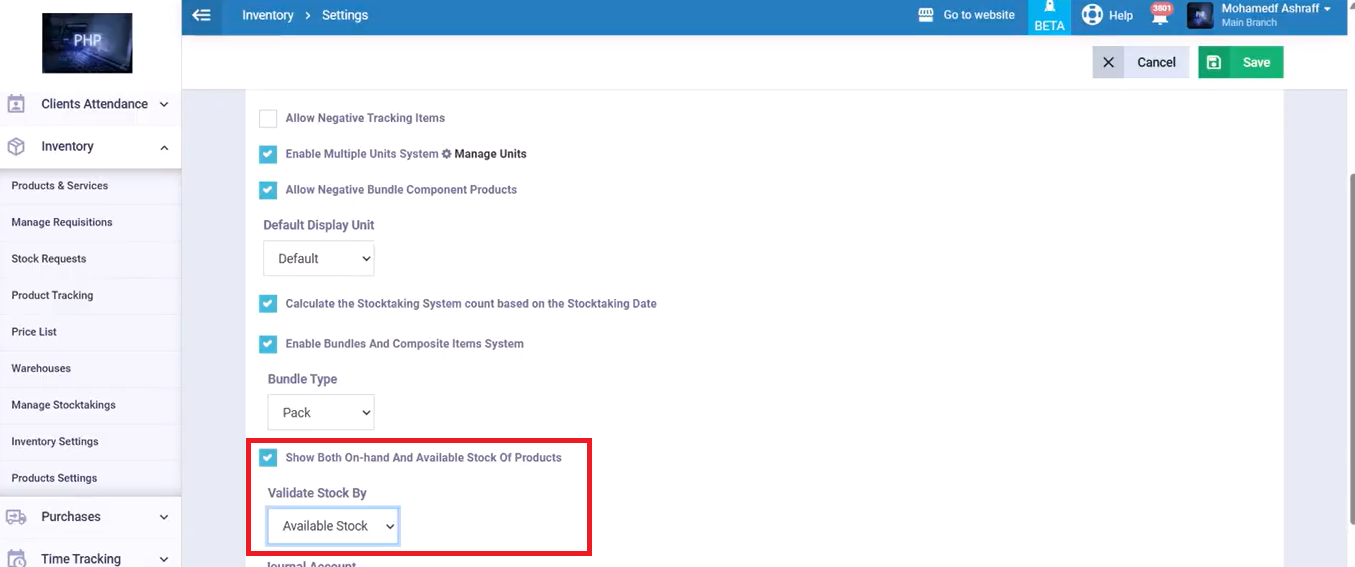This screenshot has width=1355, height=567.
Task: Click the back arrow menu toggle icon
Action: [202, 15]
